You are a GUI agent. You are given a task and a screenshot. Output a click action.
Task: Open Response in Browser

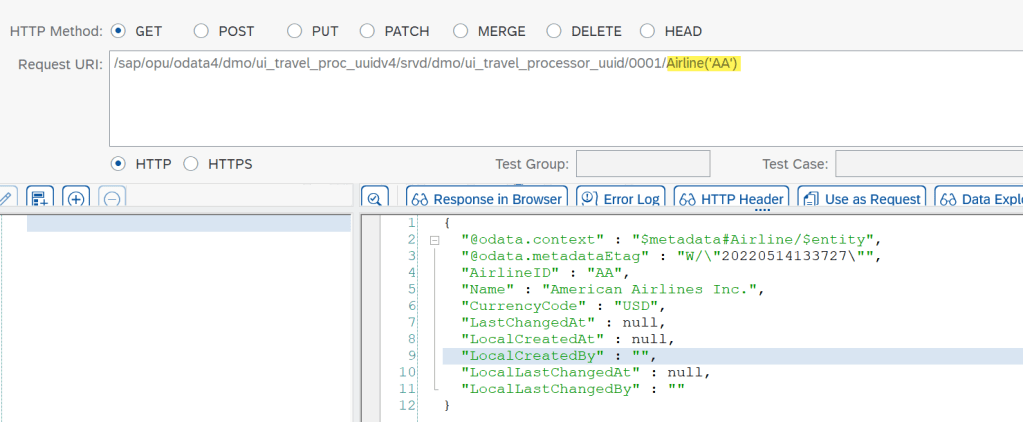point(485,199)
